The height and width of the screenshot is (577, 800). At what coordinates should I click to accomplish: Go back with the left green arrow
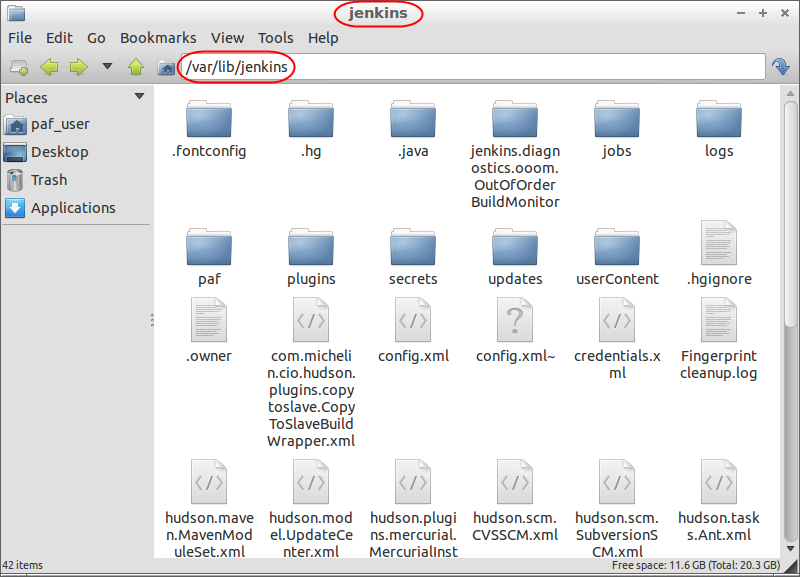point(49,67)
